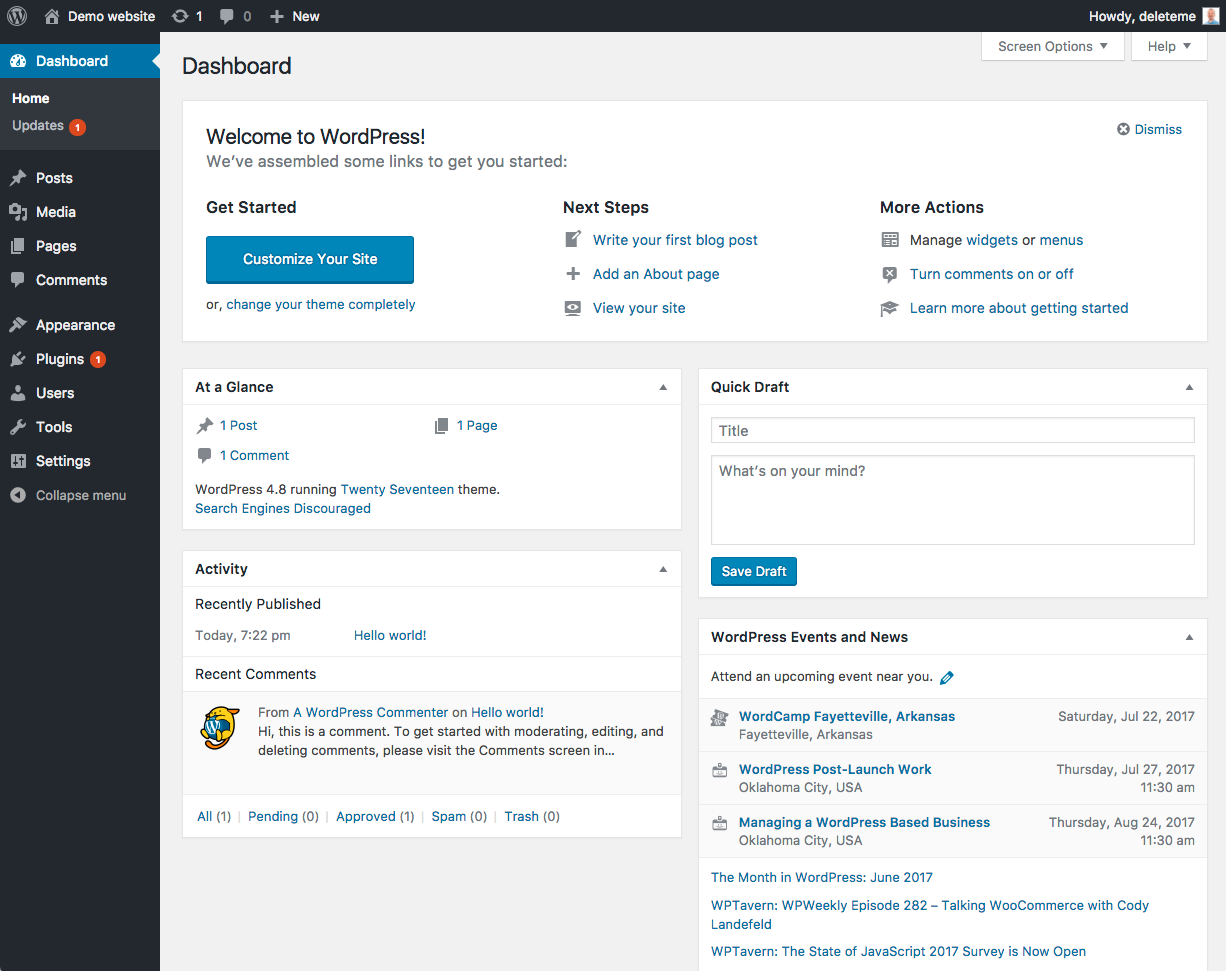
Task: Click the comments bubble icon in admin bar
Action: click(228, 16)
